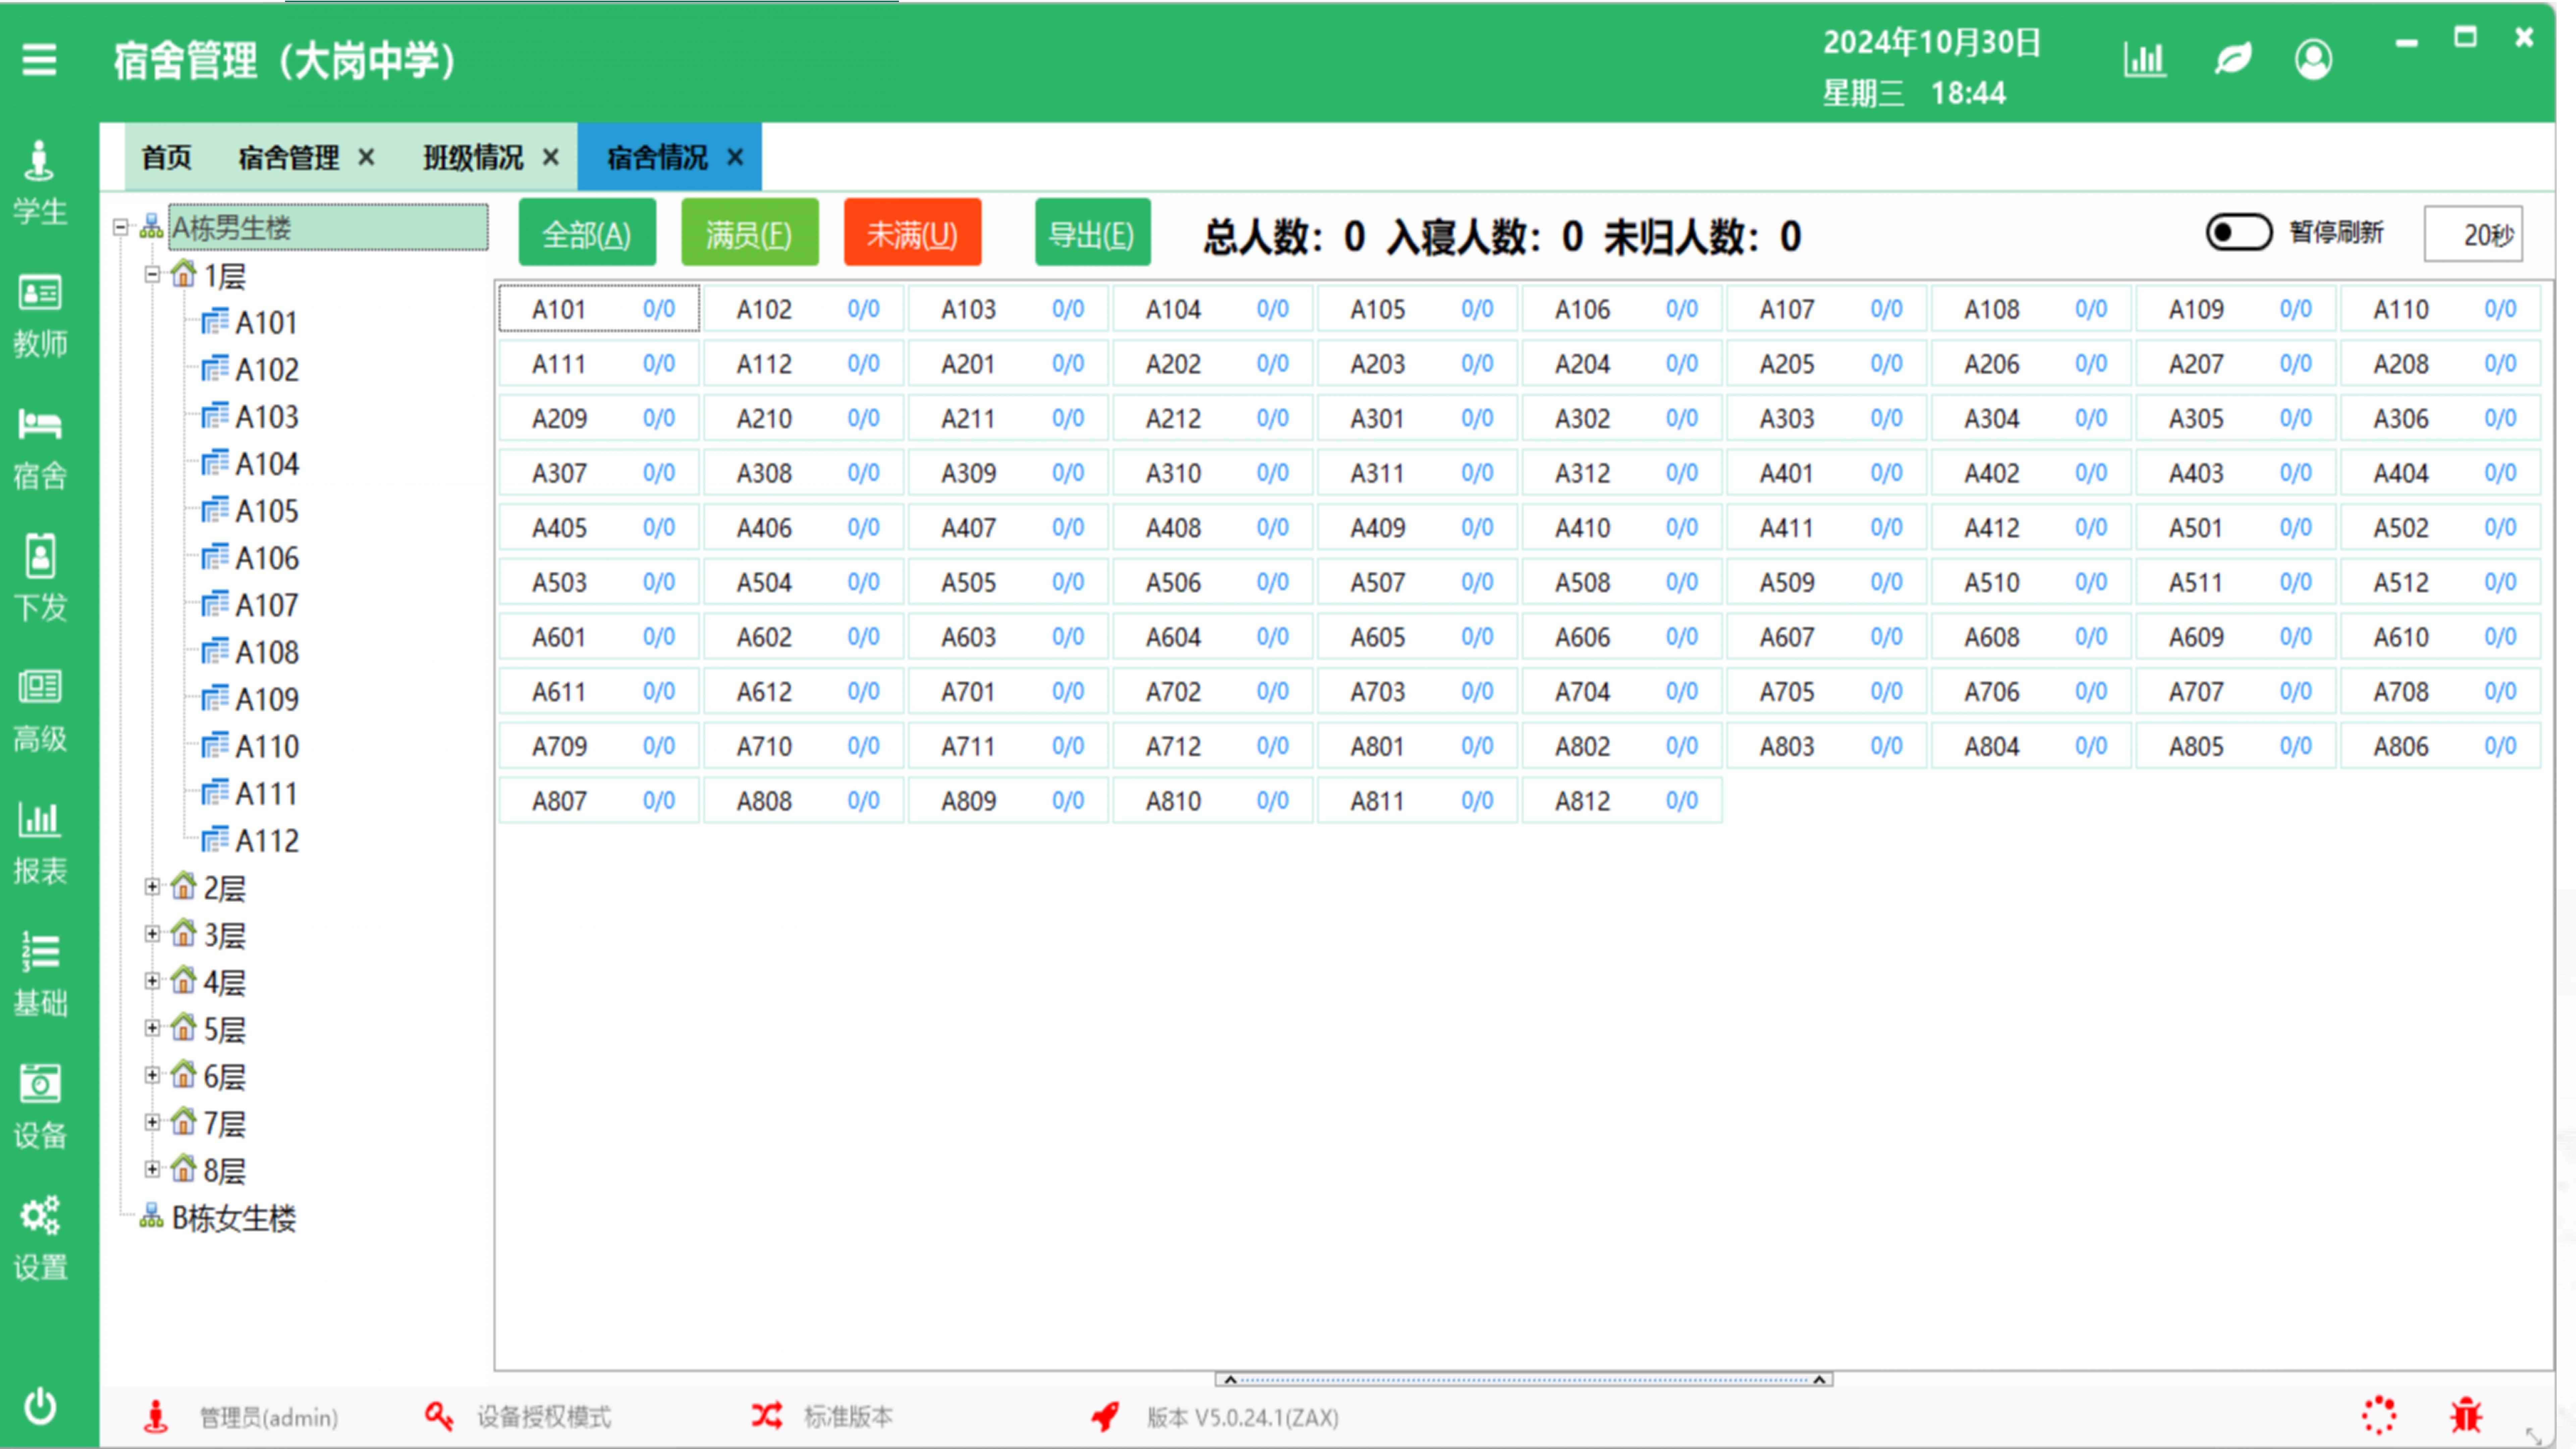Click the A101 room cell in grid

point(599,309)
